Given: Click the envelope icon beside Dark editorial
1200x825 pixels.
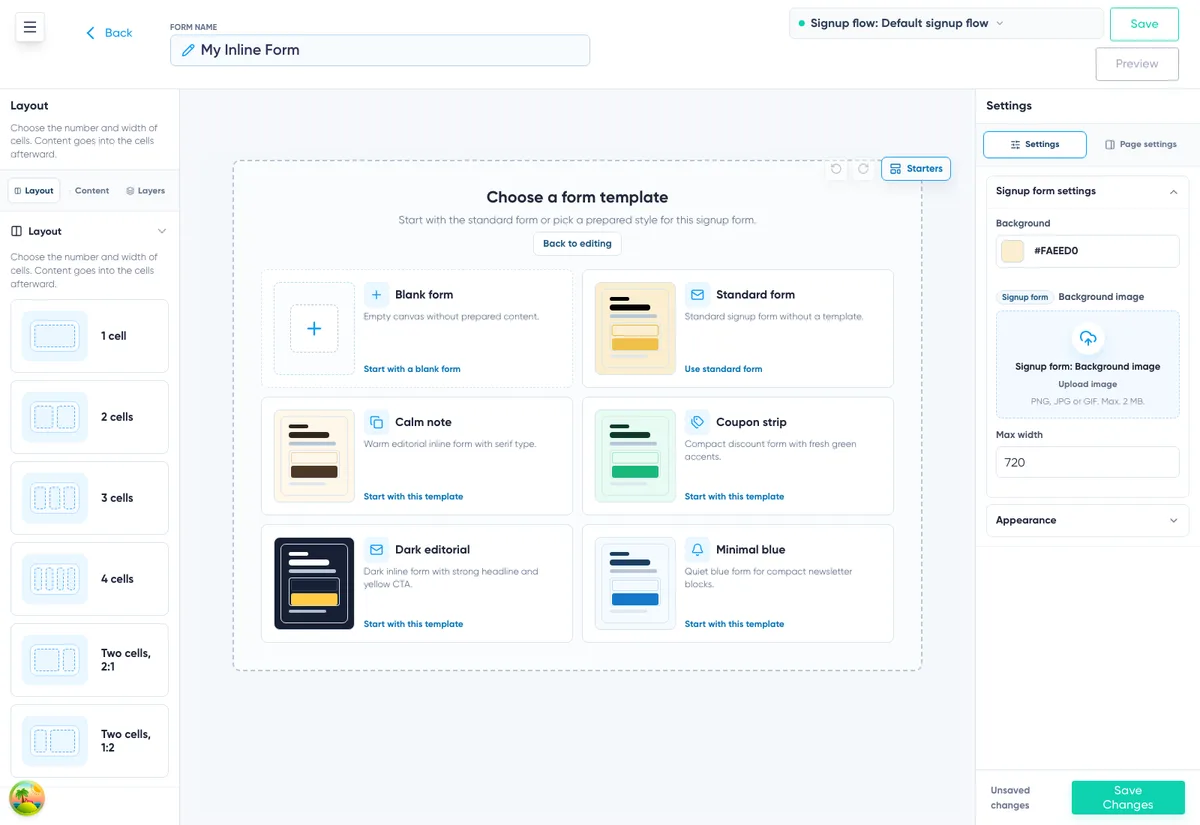Looking at the screenshot, I should pyautogui.click(x=376, y=550).
